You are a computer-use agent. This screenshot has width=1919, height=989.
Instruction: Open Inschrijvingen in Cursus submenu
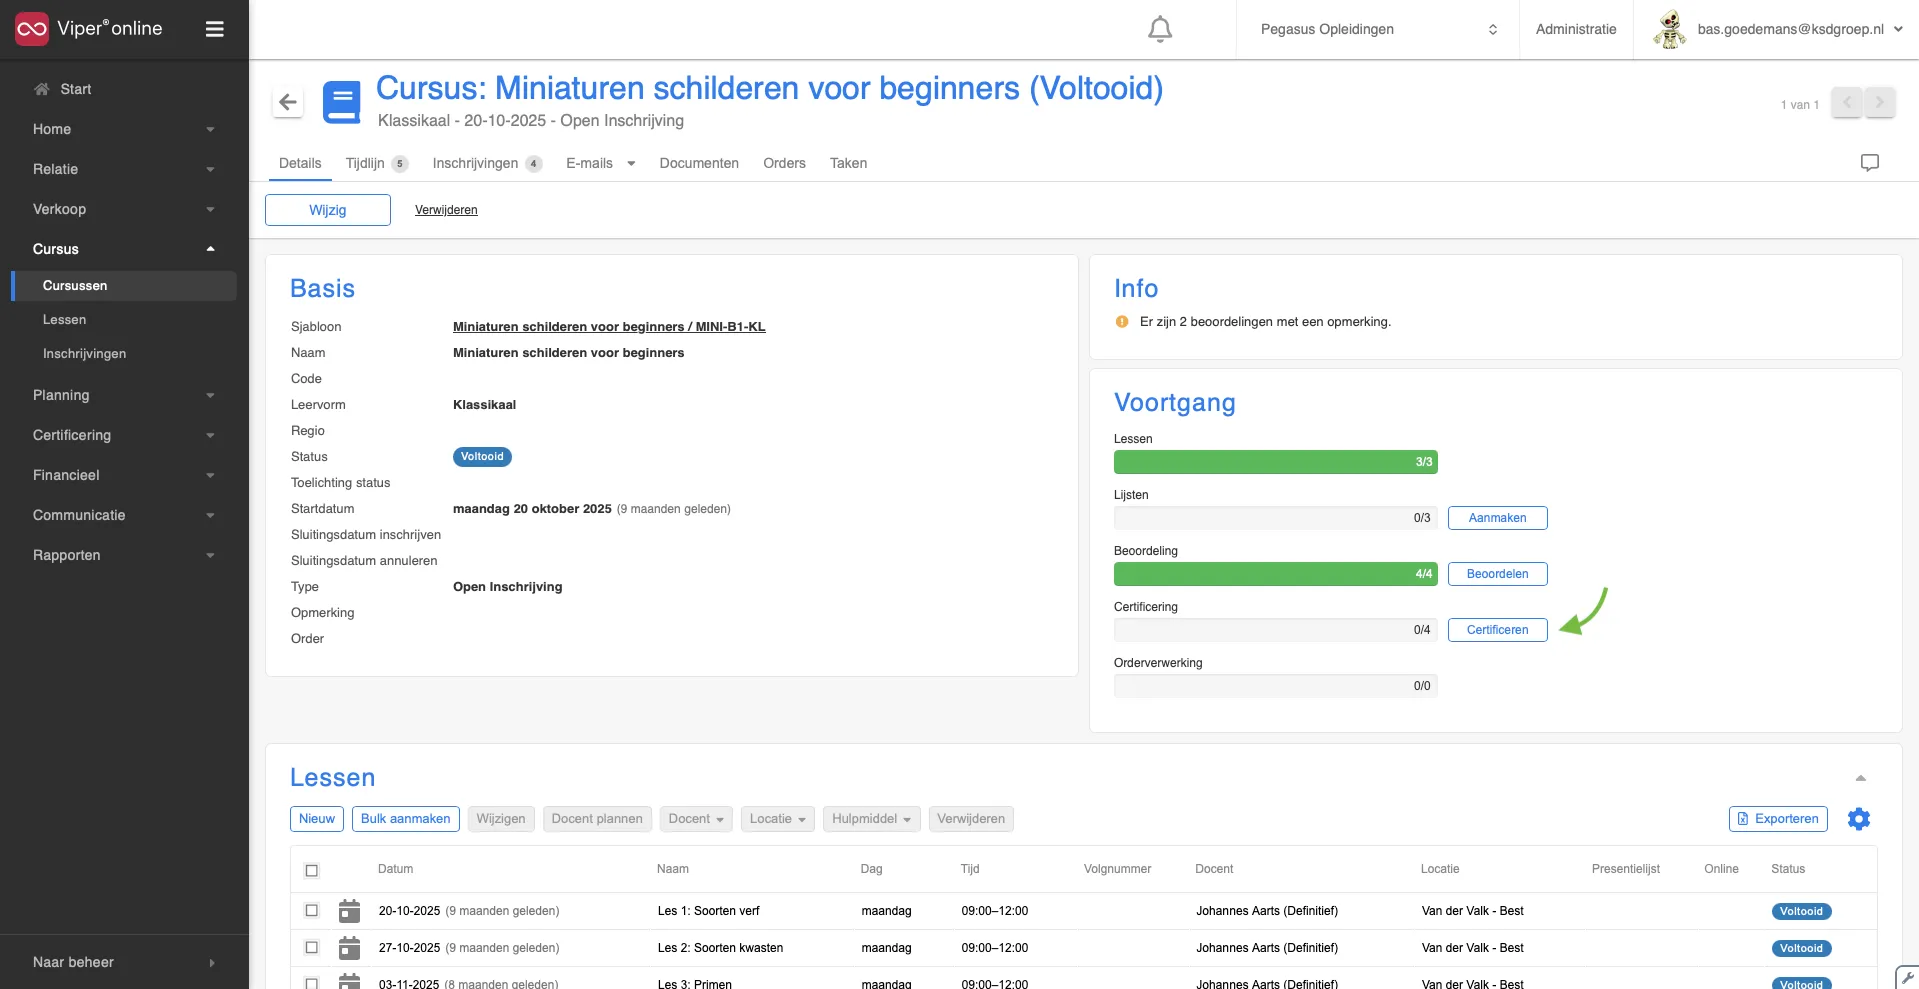point(84,354)
